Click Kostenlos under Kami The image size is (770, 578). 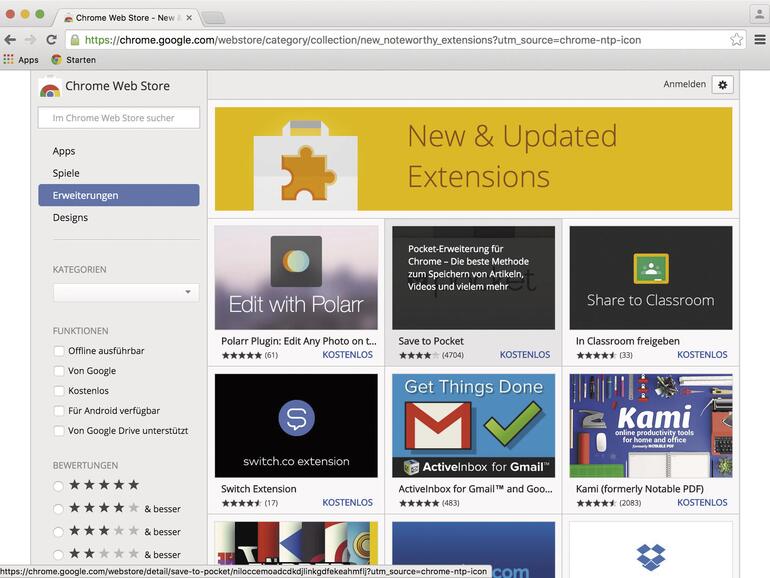(702, 502)
